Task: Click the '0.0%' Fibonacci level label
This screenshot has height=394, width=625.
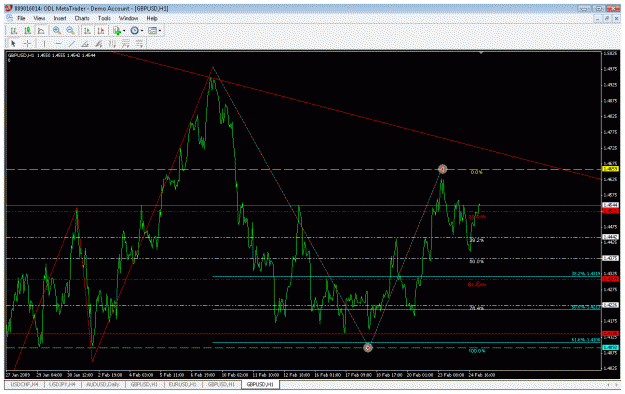Action: click(x=476, y=172)
